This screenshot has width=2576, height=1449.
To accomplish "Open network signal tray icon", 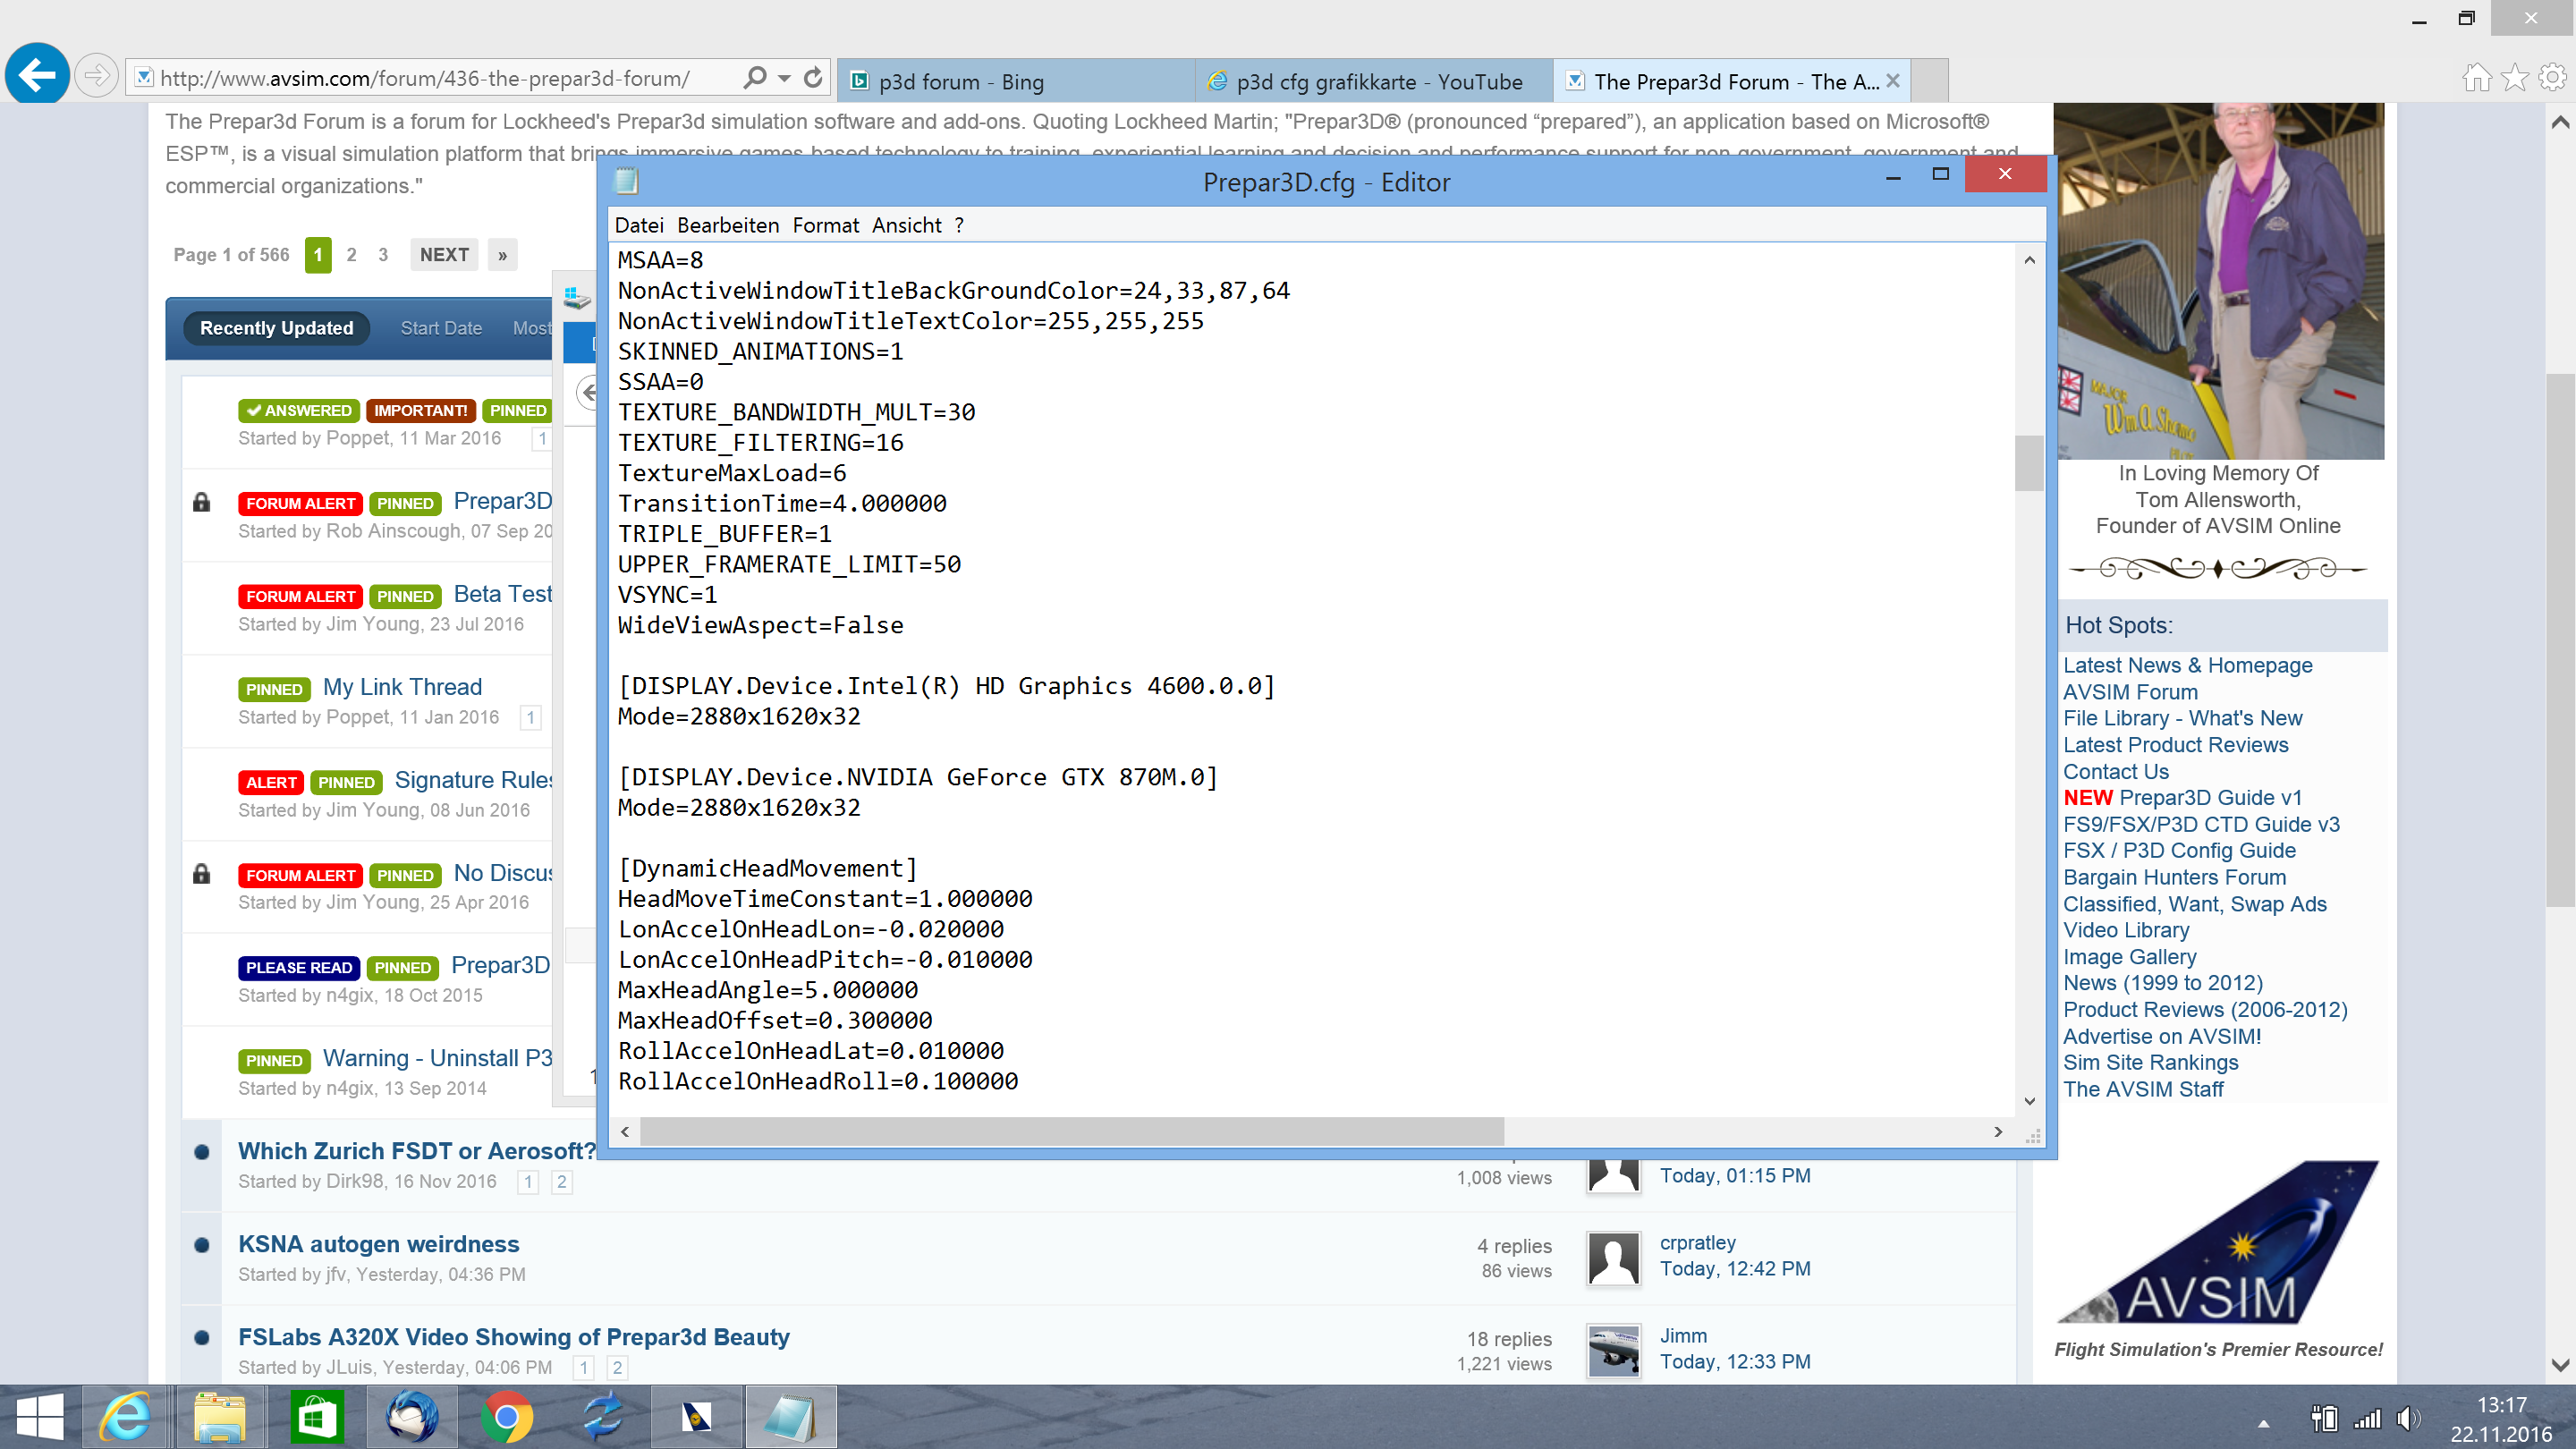I will [x=2367, y=1419].
